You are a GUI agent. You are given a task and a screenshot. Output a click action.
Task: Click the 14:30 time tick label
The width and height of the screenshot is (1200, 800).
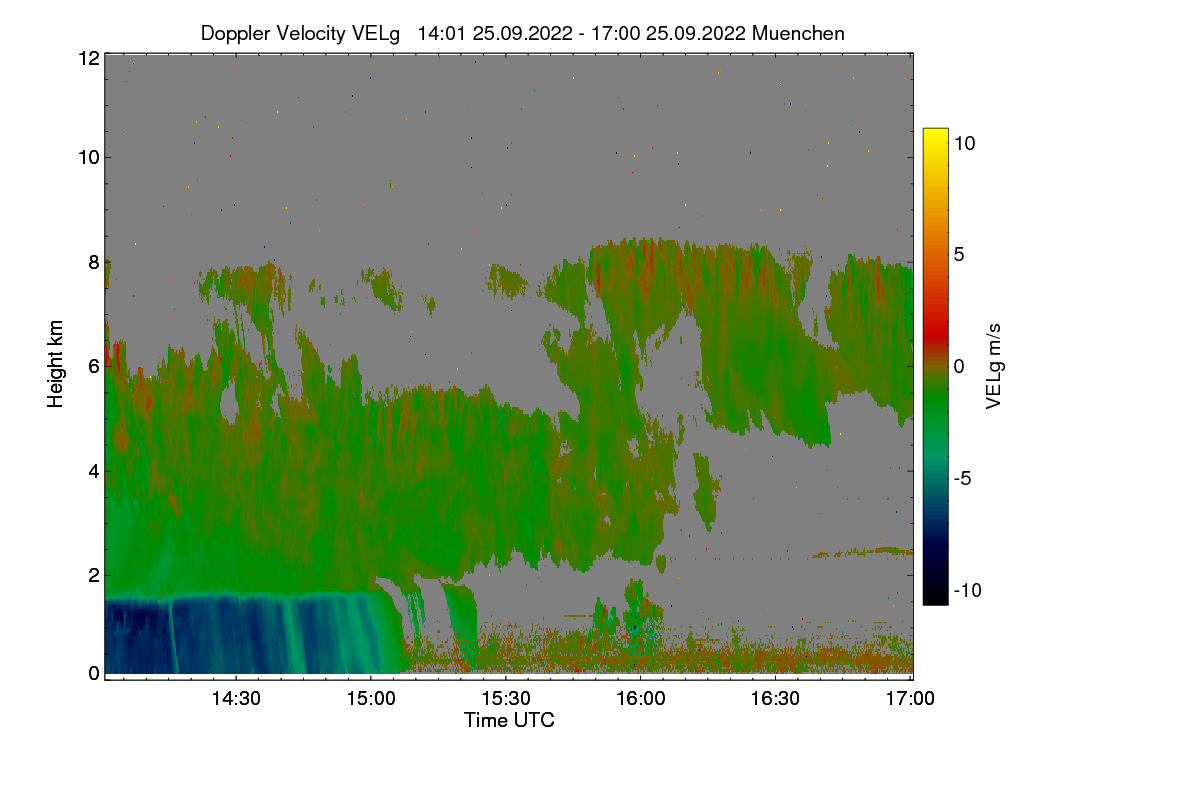[235, 698]
